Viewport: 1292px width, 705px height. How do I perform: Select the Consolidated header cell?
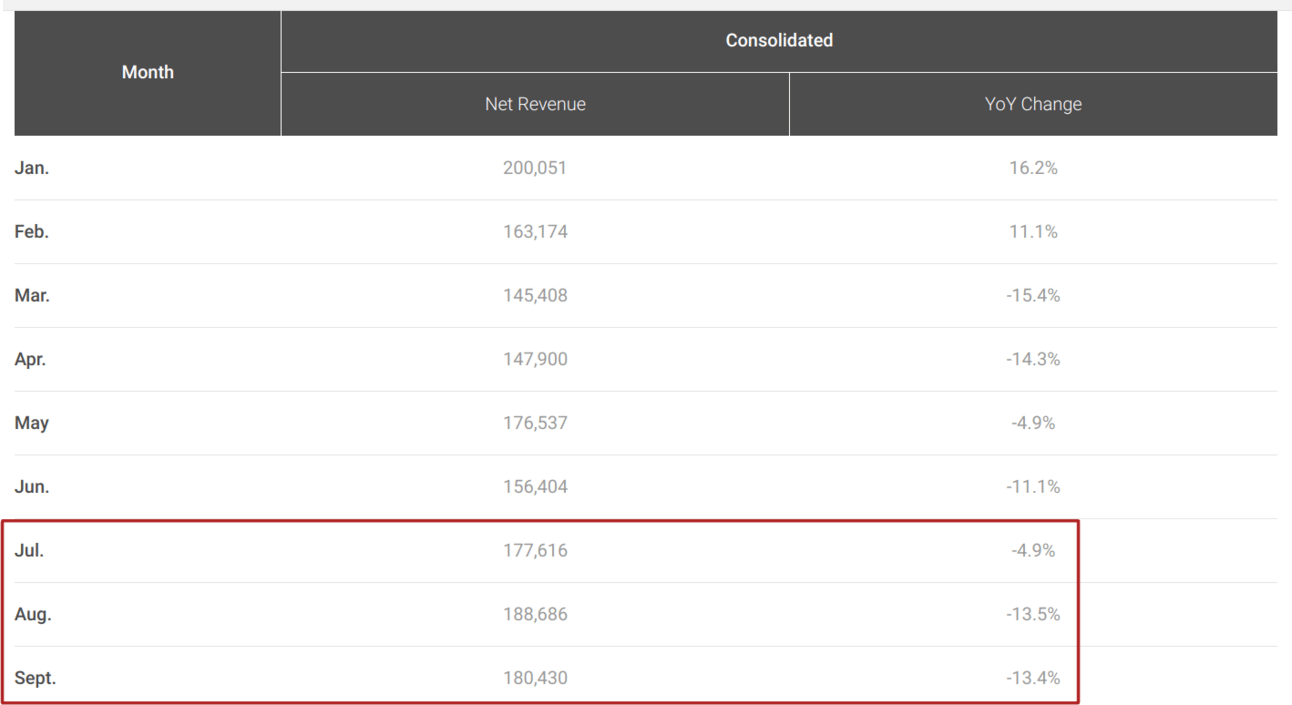click(x=779, y=41)
